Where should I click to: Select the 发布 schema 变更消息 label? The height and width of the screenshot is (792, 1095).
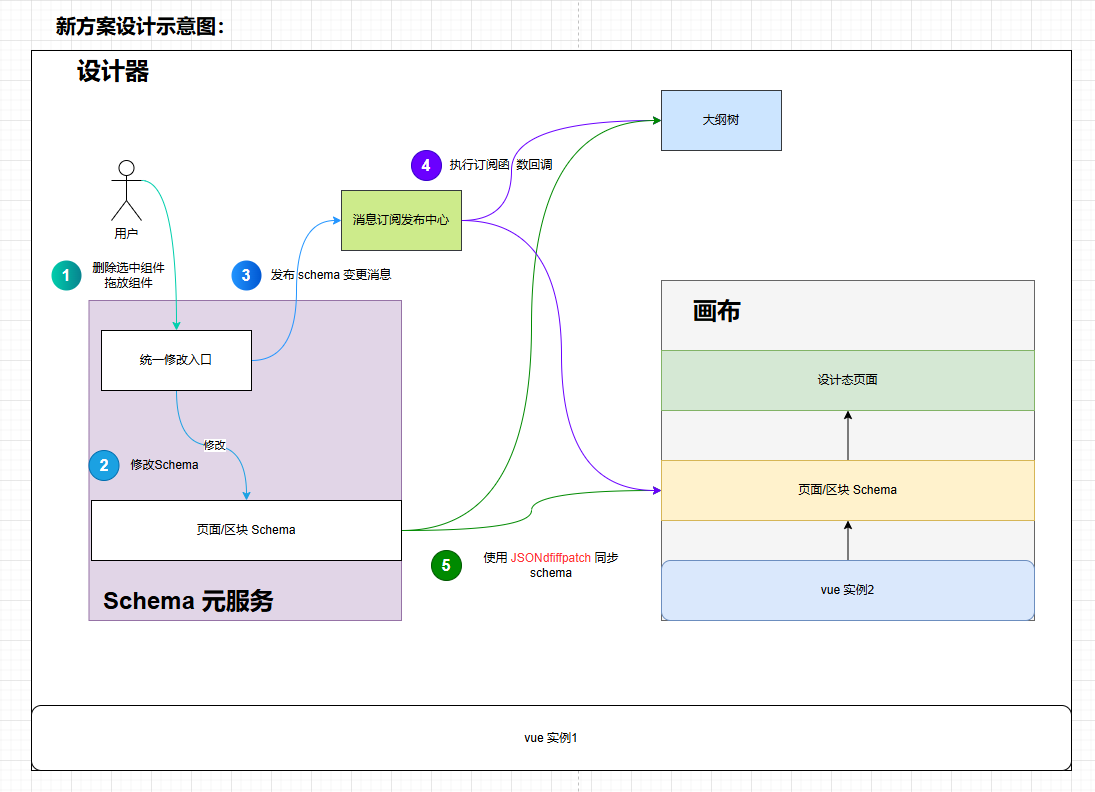coord(331,274)
